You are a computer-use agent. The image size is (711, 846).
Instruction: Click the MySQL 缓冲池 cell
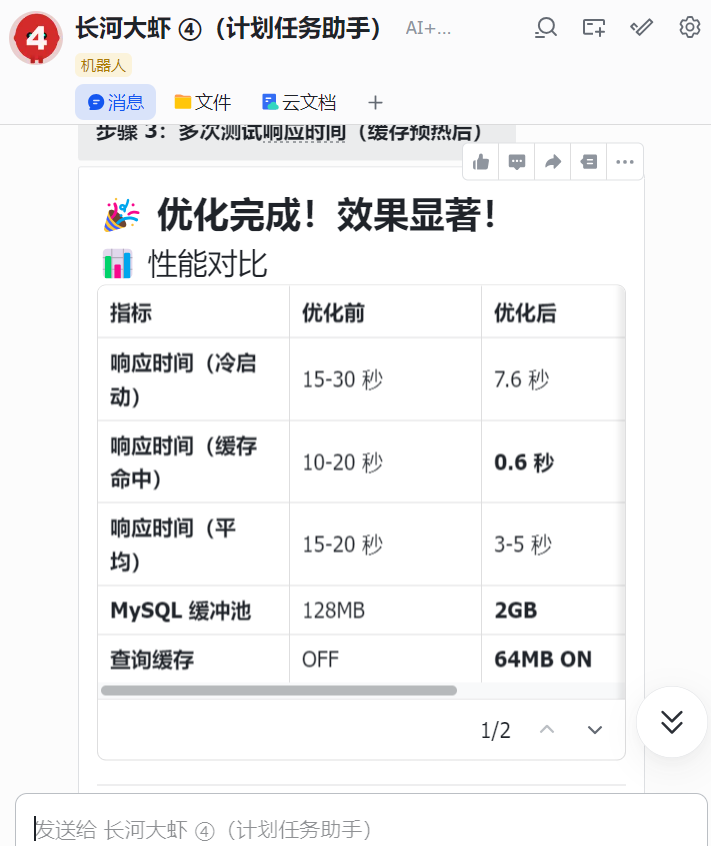click(194, 610)
